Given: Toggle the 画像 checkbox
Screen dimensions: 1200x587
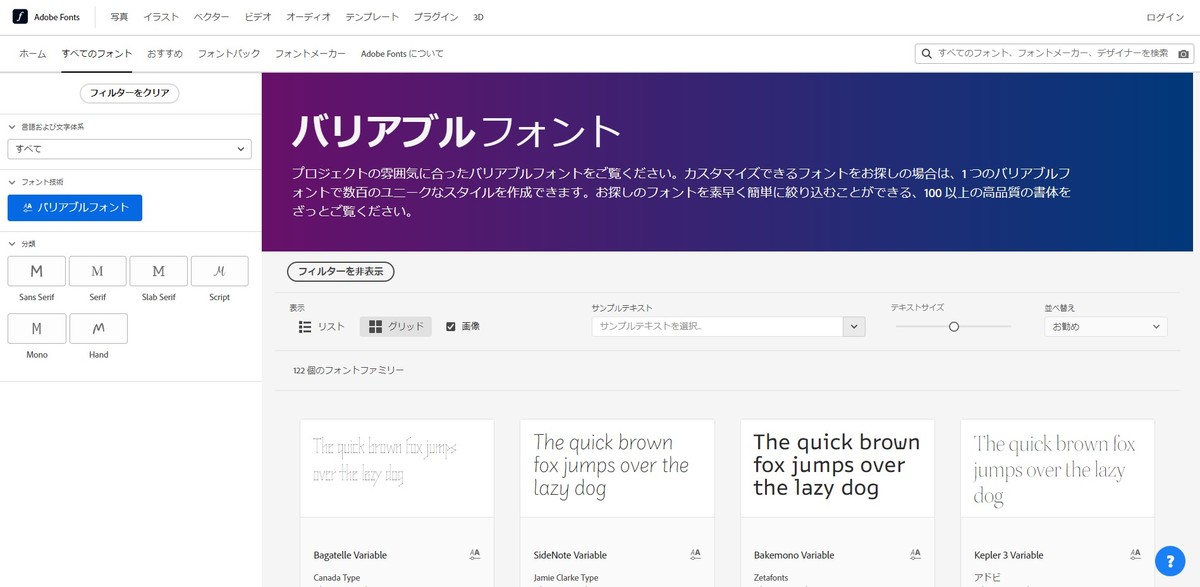Looking at the screenshot, I should tap(451, 326).
